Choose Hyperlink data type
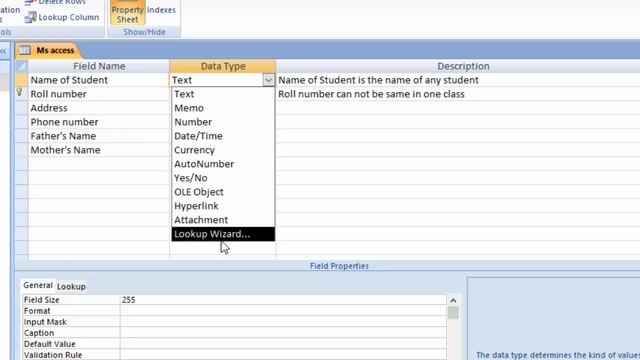640x360 pixels. pos(223,206)
